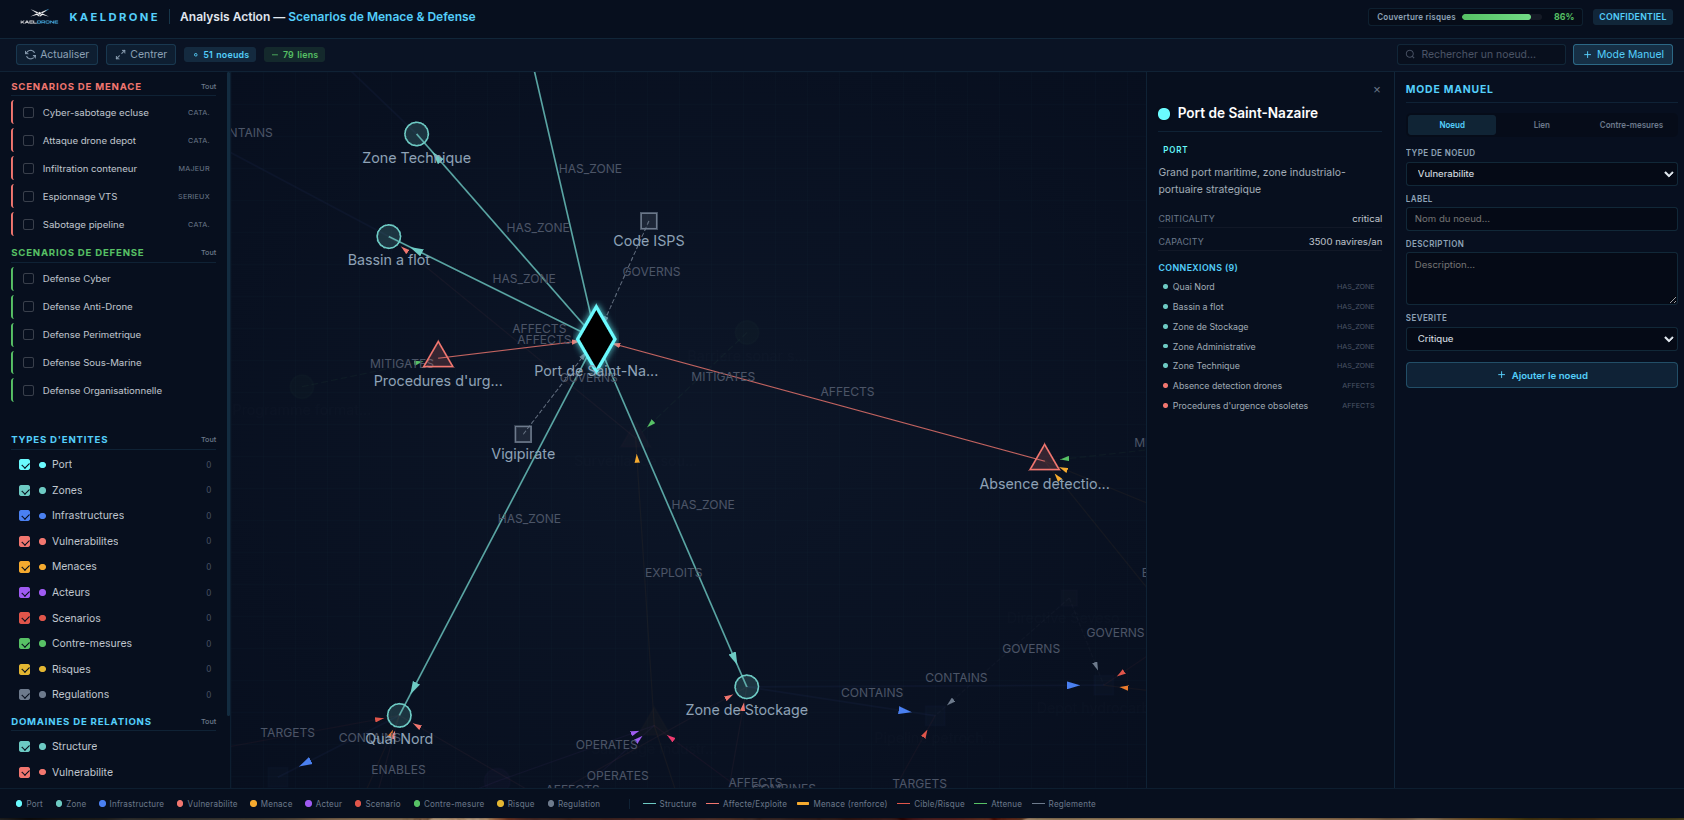Uncheck the Port entity type

pos(25,465)
